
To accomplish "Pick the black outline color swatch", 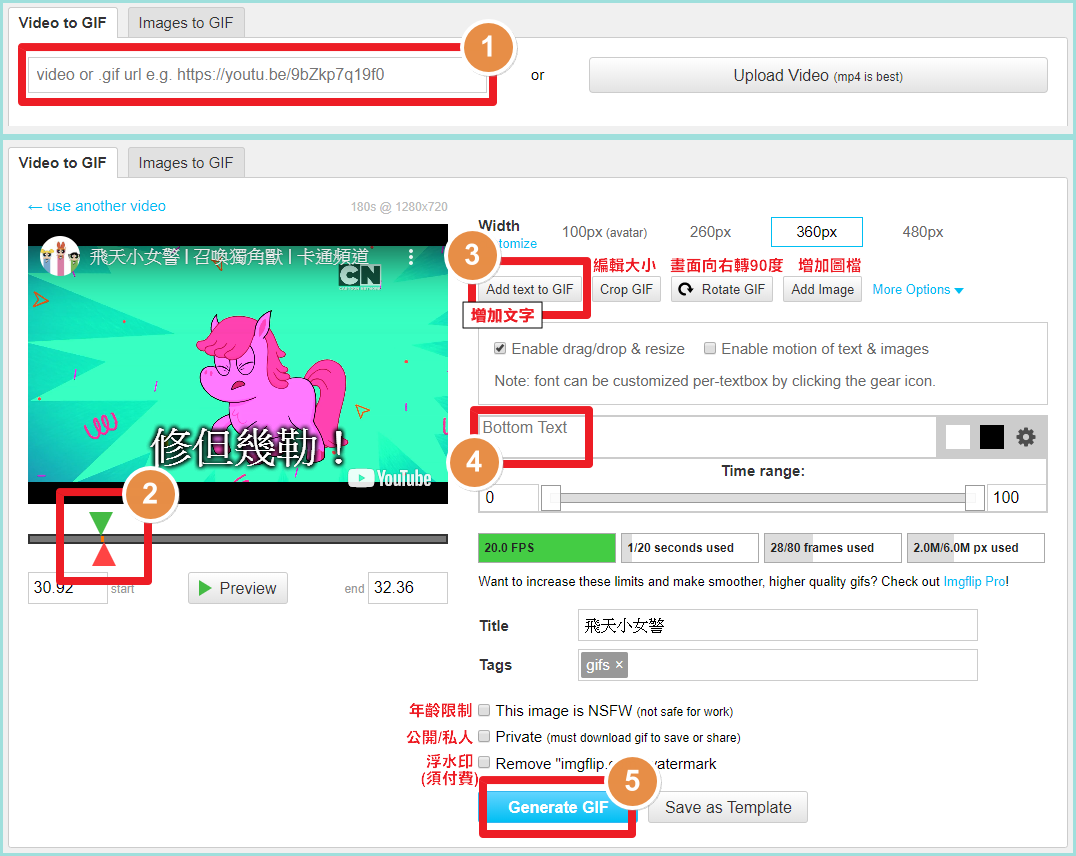I will click(x=992, y=437).
